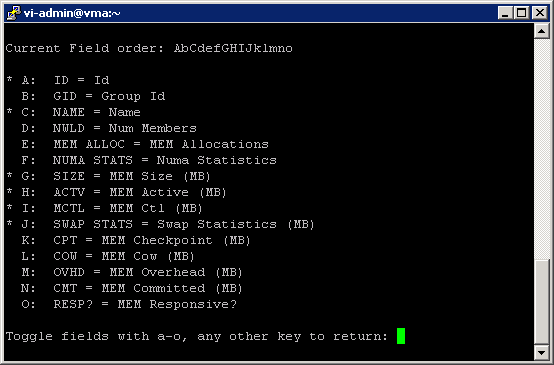The image size is (554, 365).
Task: Click the scrollbar up arrow
Action: coord(542,31)
